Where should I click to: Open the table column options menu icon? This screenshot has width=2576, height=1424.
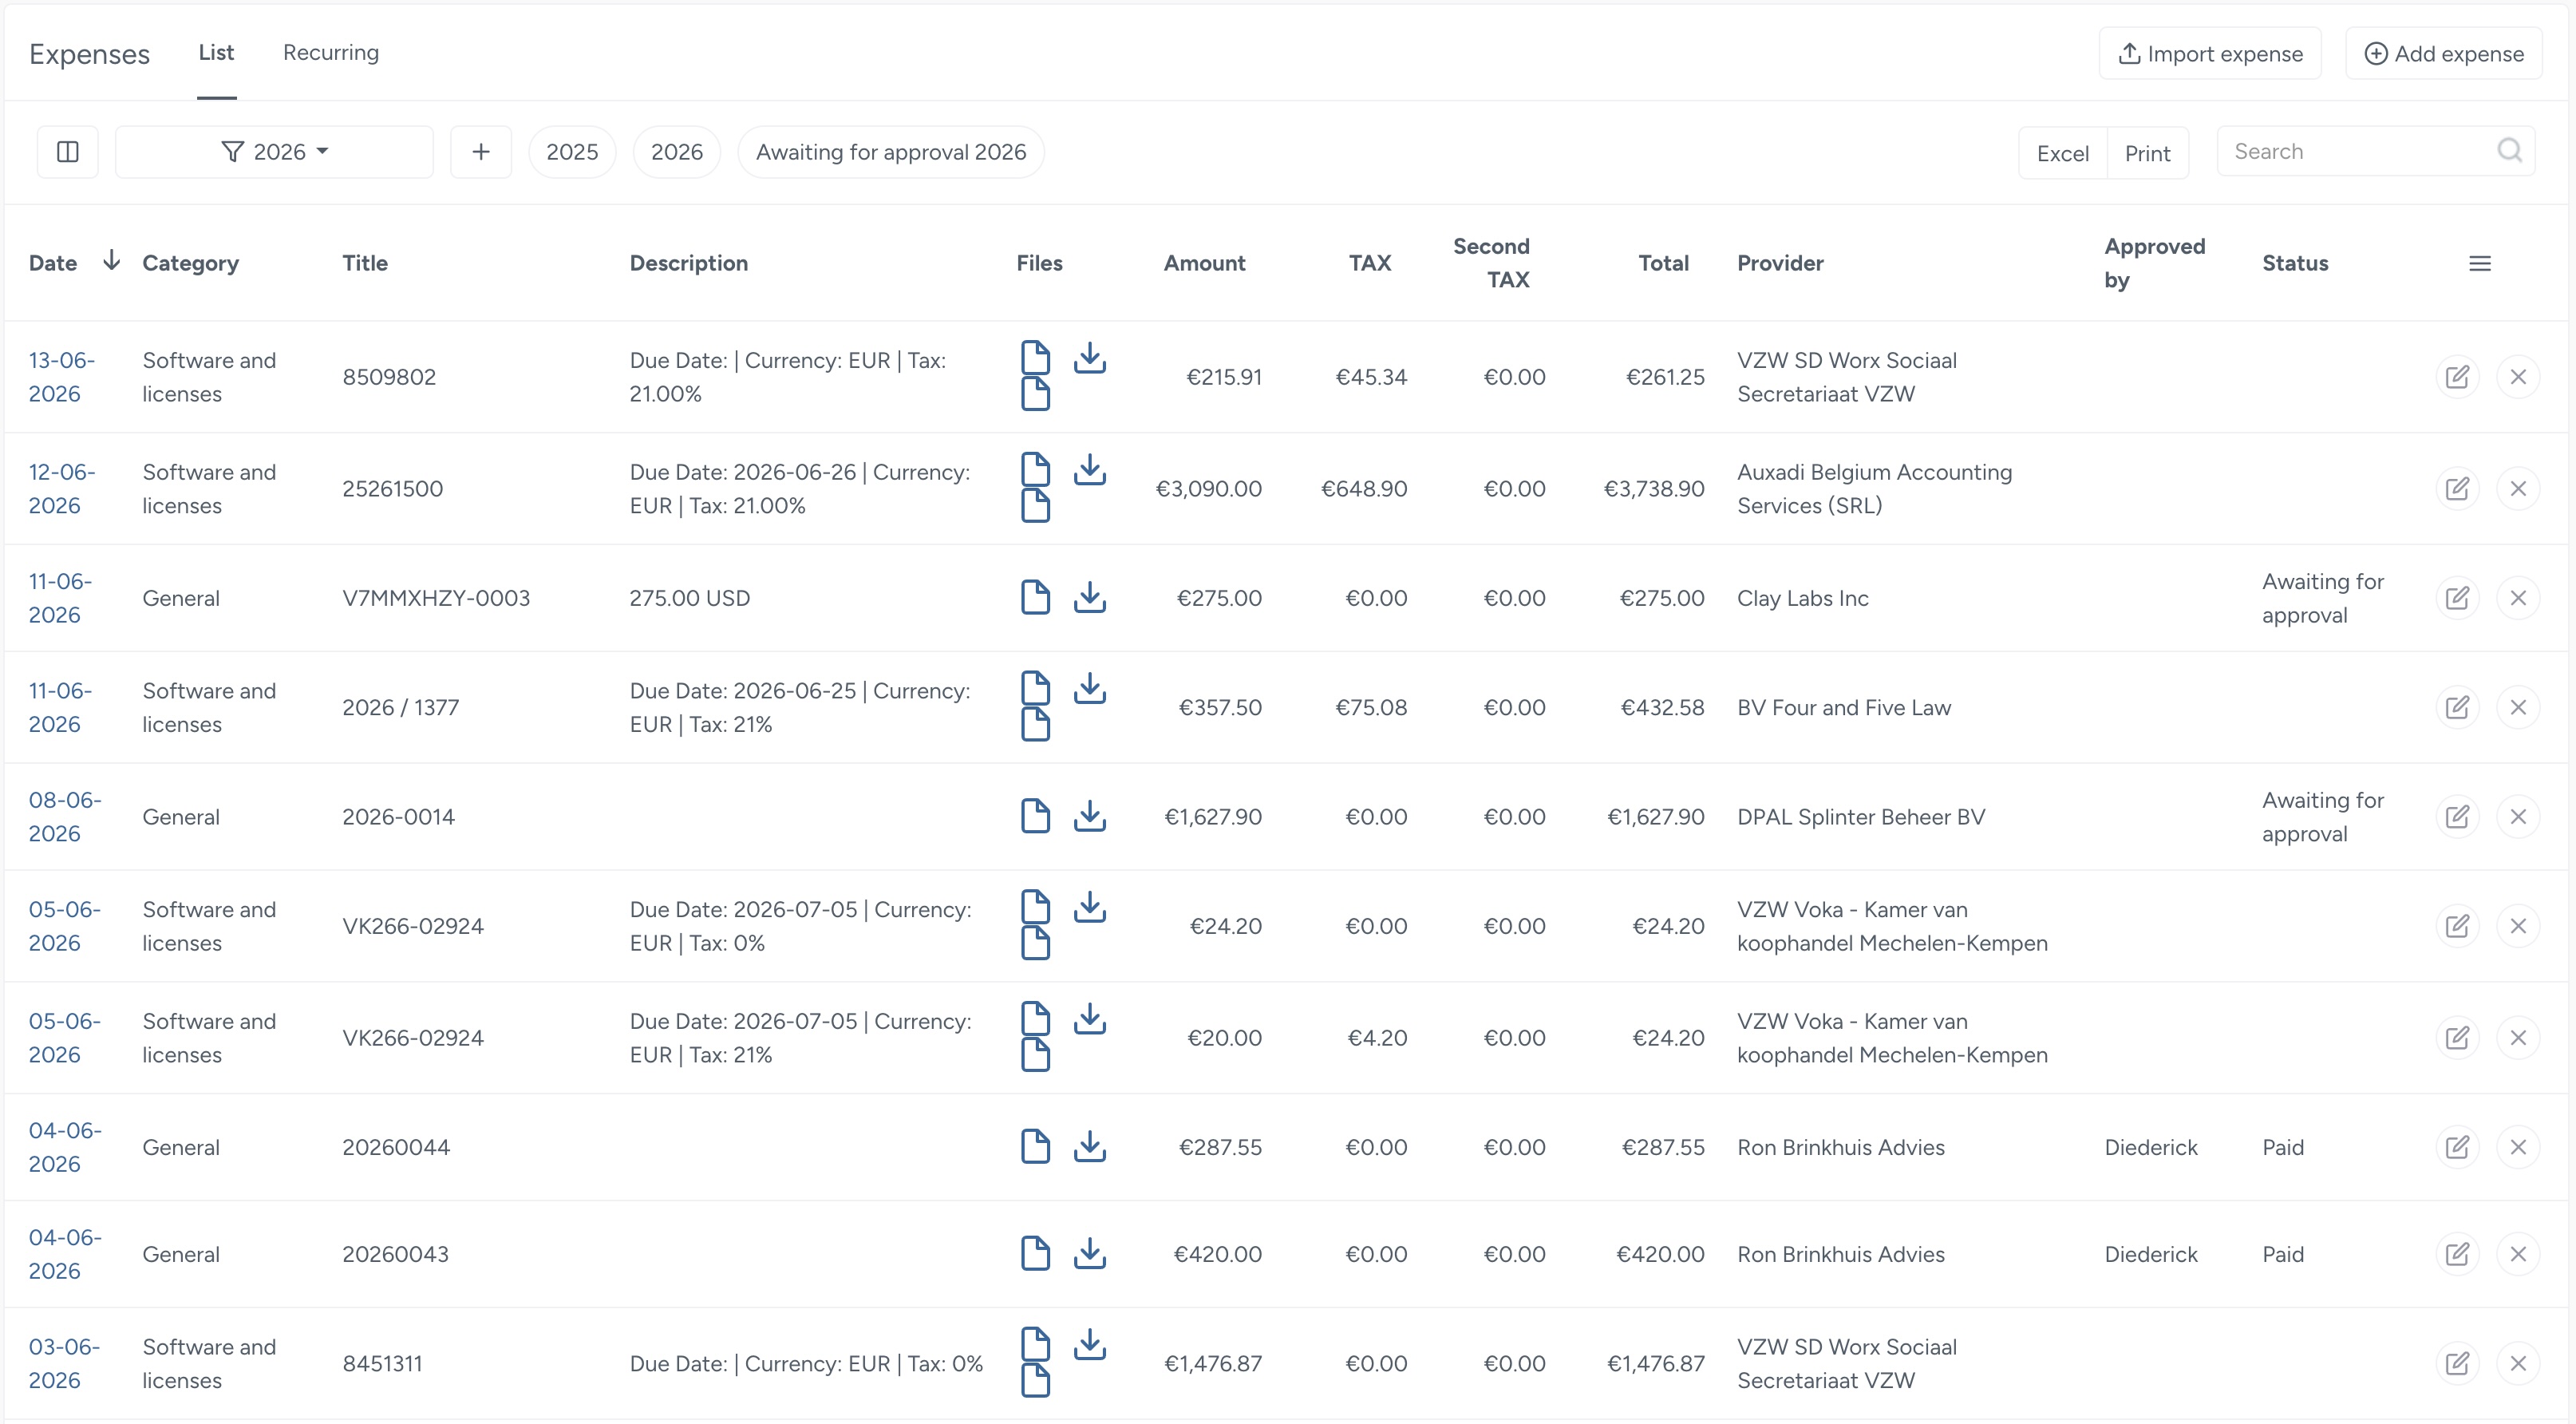coord(2479,264)
